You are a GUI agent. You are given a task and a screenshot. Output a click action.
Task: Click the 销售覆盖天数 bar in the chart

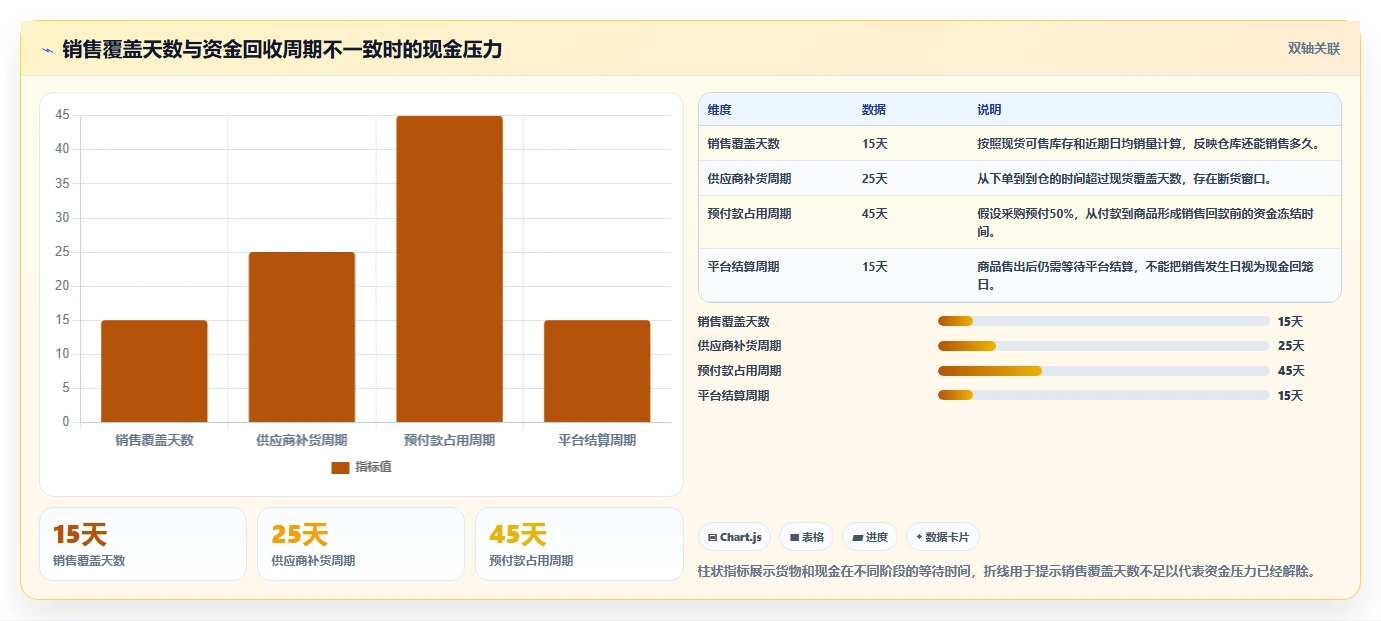154,371
